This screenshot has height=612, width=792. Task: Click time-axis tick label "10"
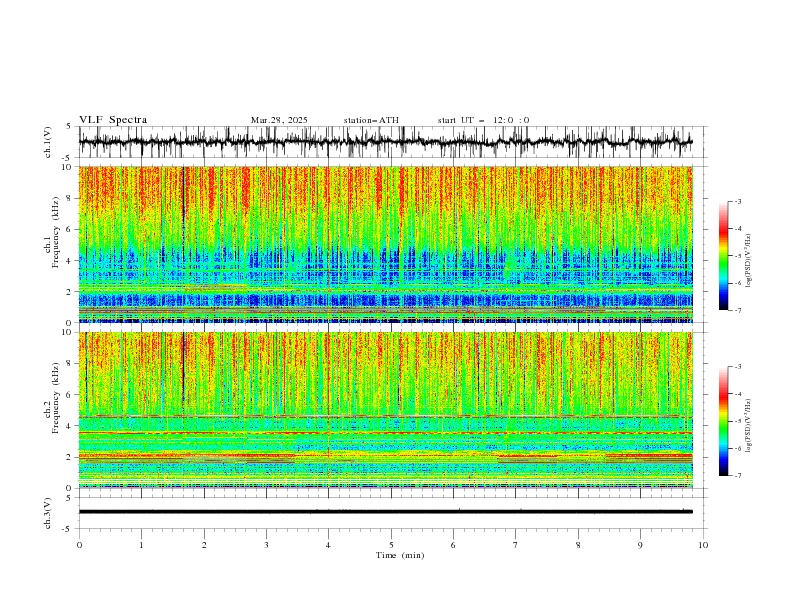(x=703, y=545)
